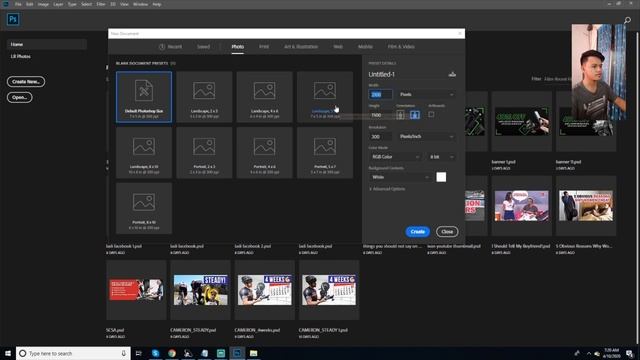Click the Photoshop taskbar icon

tap(237, 353)
